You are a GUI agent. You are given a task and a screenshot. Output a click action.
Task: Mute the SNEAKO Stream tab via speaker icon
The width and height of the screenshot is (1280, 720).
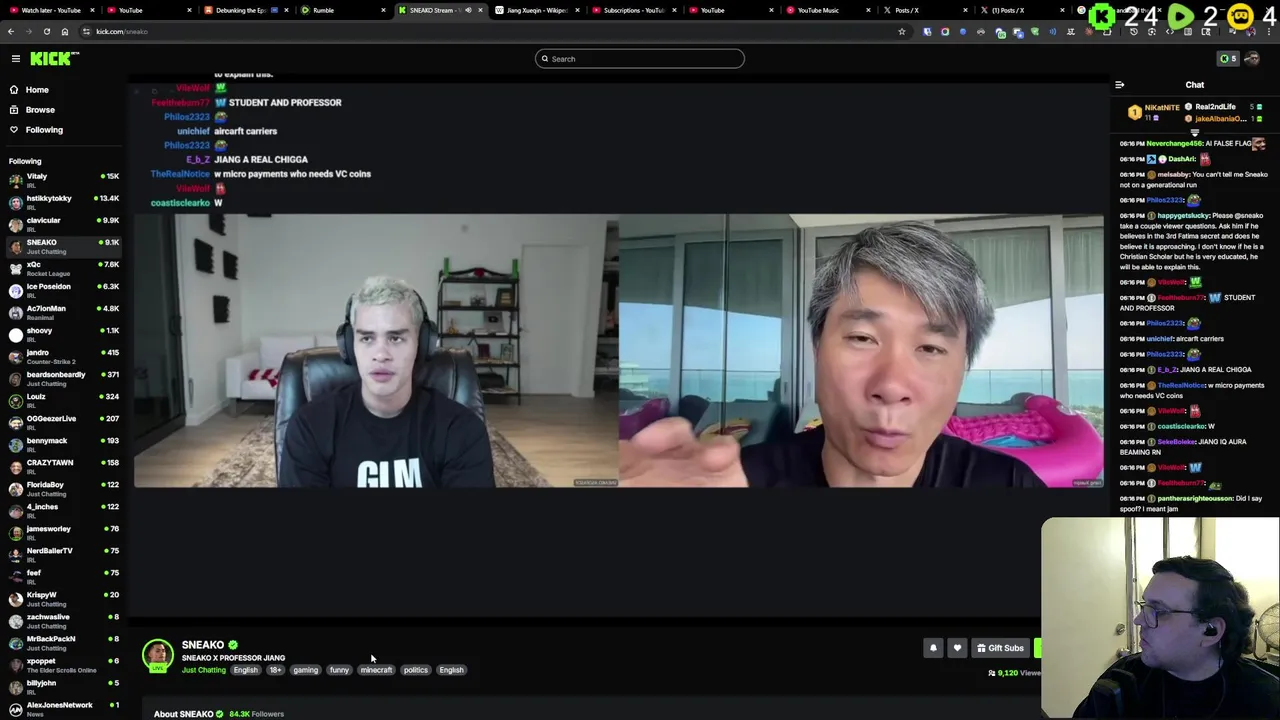point(468,10)
